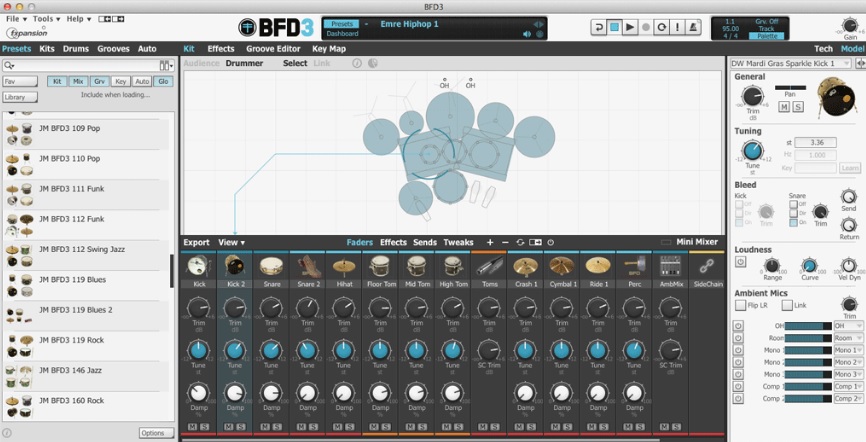Open the Fav dropdown in browser
The width and height of the screenshot is (866, 442).
click(x=20, y=82)
